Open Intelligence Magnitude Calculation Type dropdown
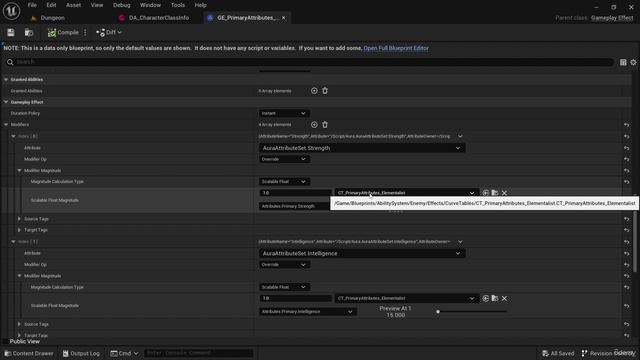This screenshot has width=640, height=360. point(284,287)
